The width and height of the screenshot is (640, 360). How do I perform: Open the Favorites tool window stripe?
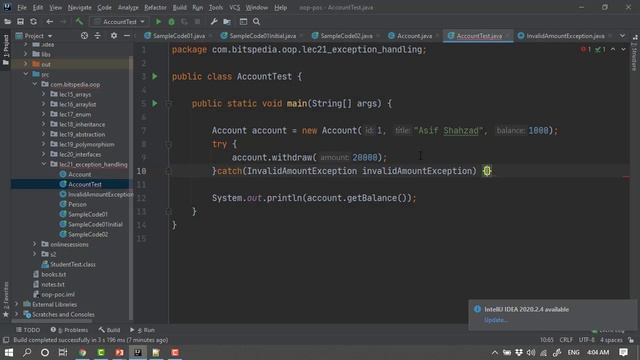(x=6, y=299)
